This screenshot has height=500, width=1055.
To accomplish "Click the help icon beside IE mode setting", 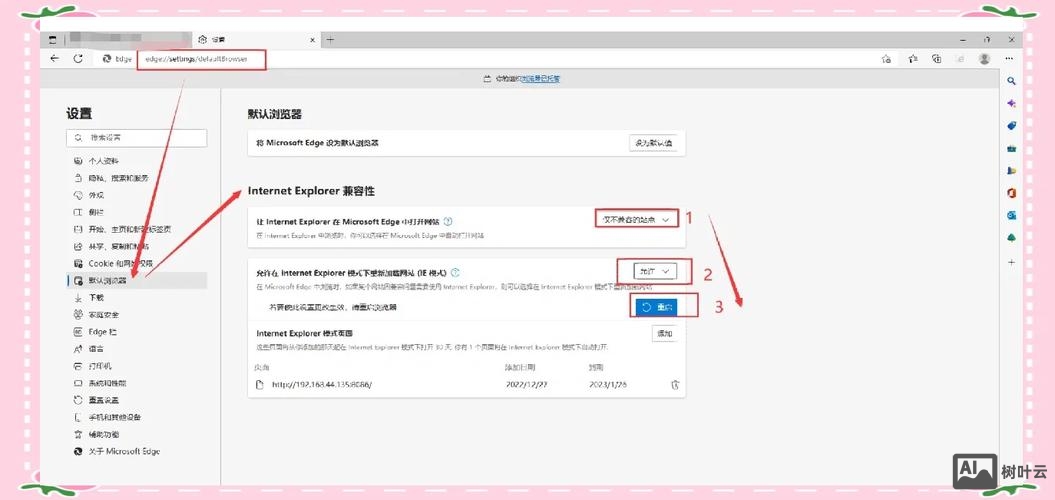I will (x=455, y=272).
